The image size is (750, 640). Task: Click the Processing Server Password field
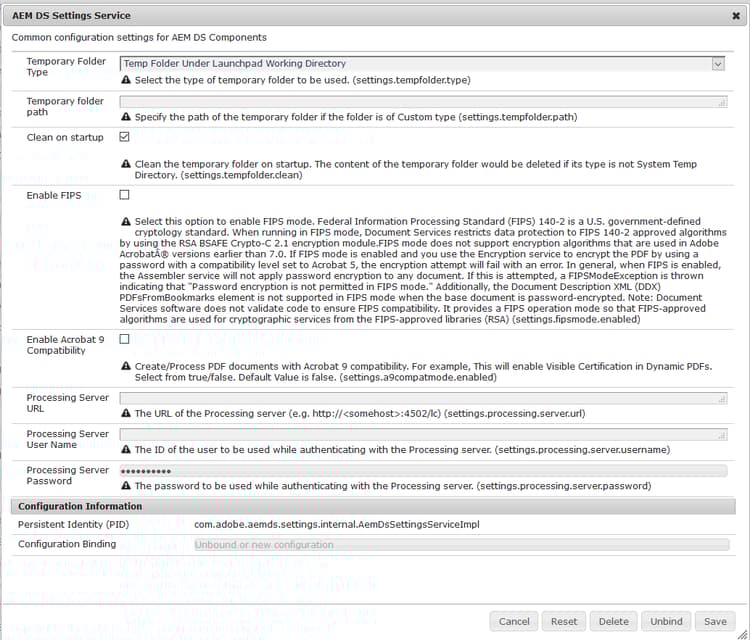tap(423, 471)
